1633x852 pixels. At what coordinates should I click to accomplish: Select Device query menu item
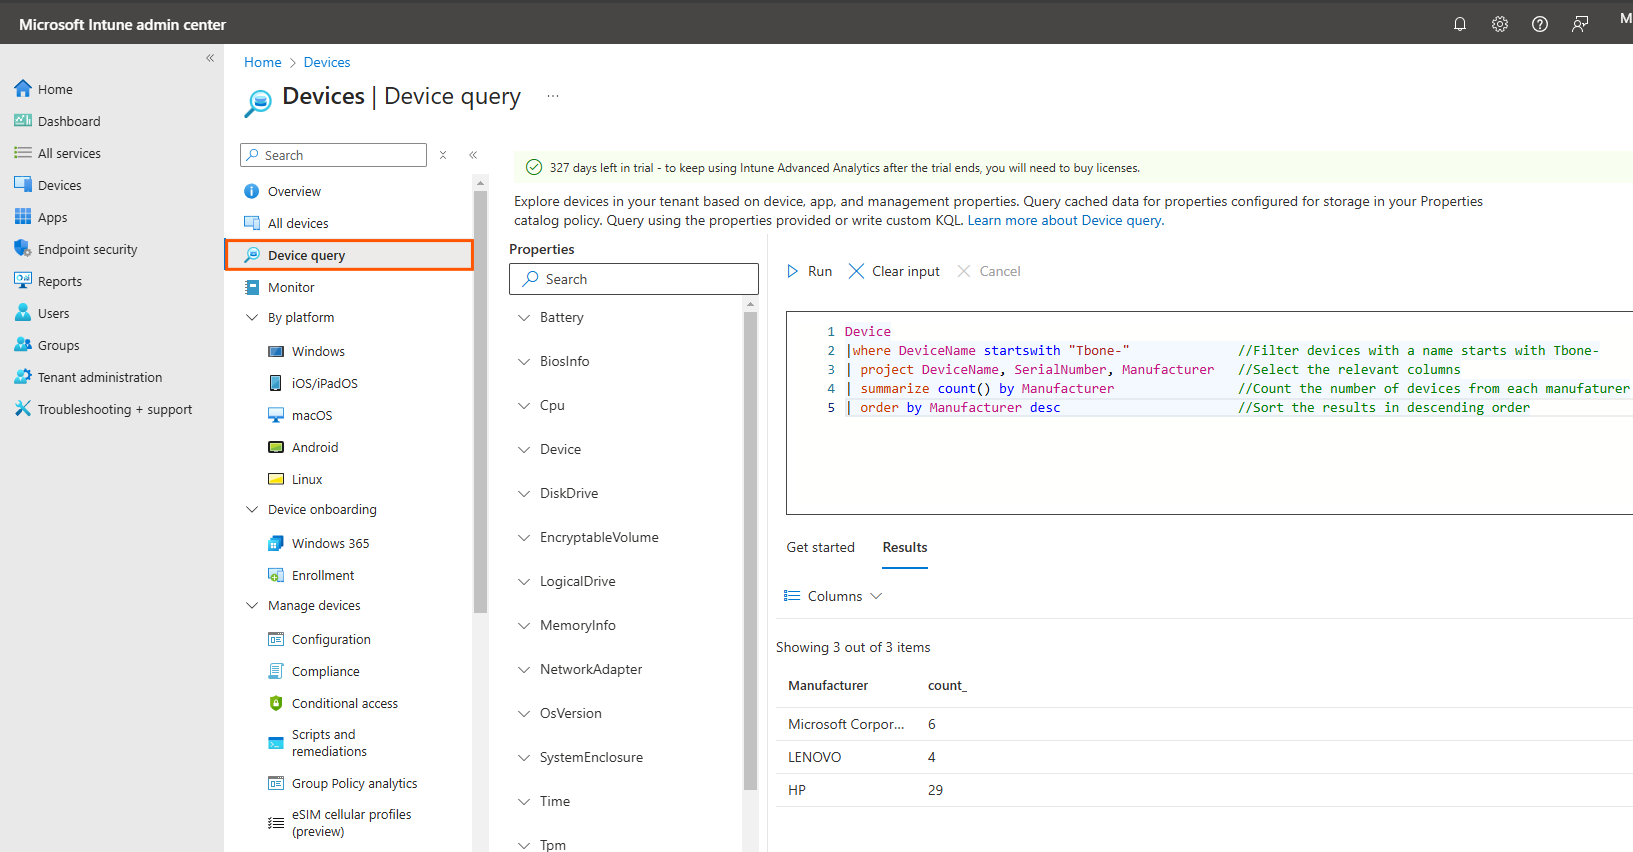349,255
